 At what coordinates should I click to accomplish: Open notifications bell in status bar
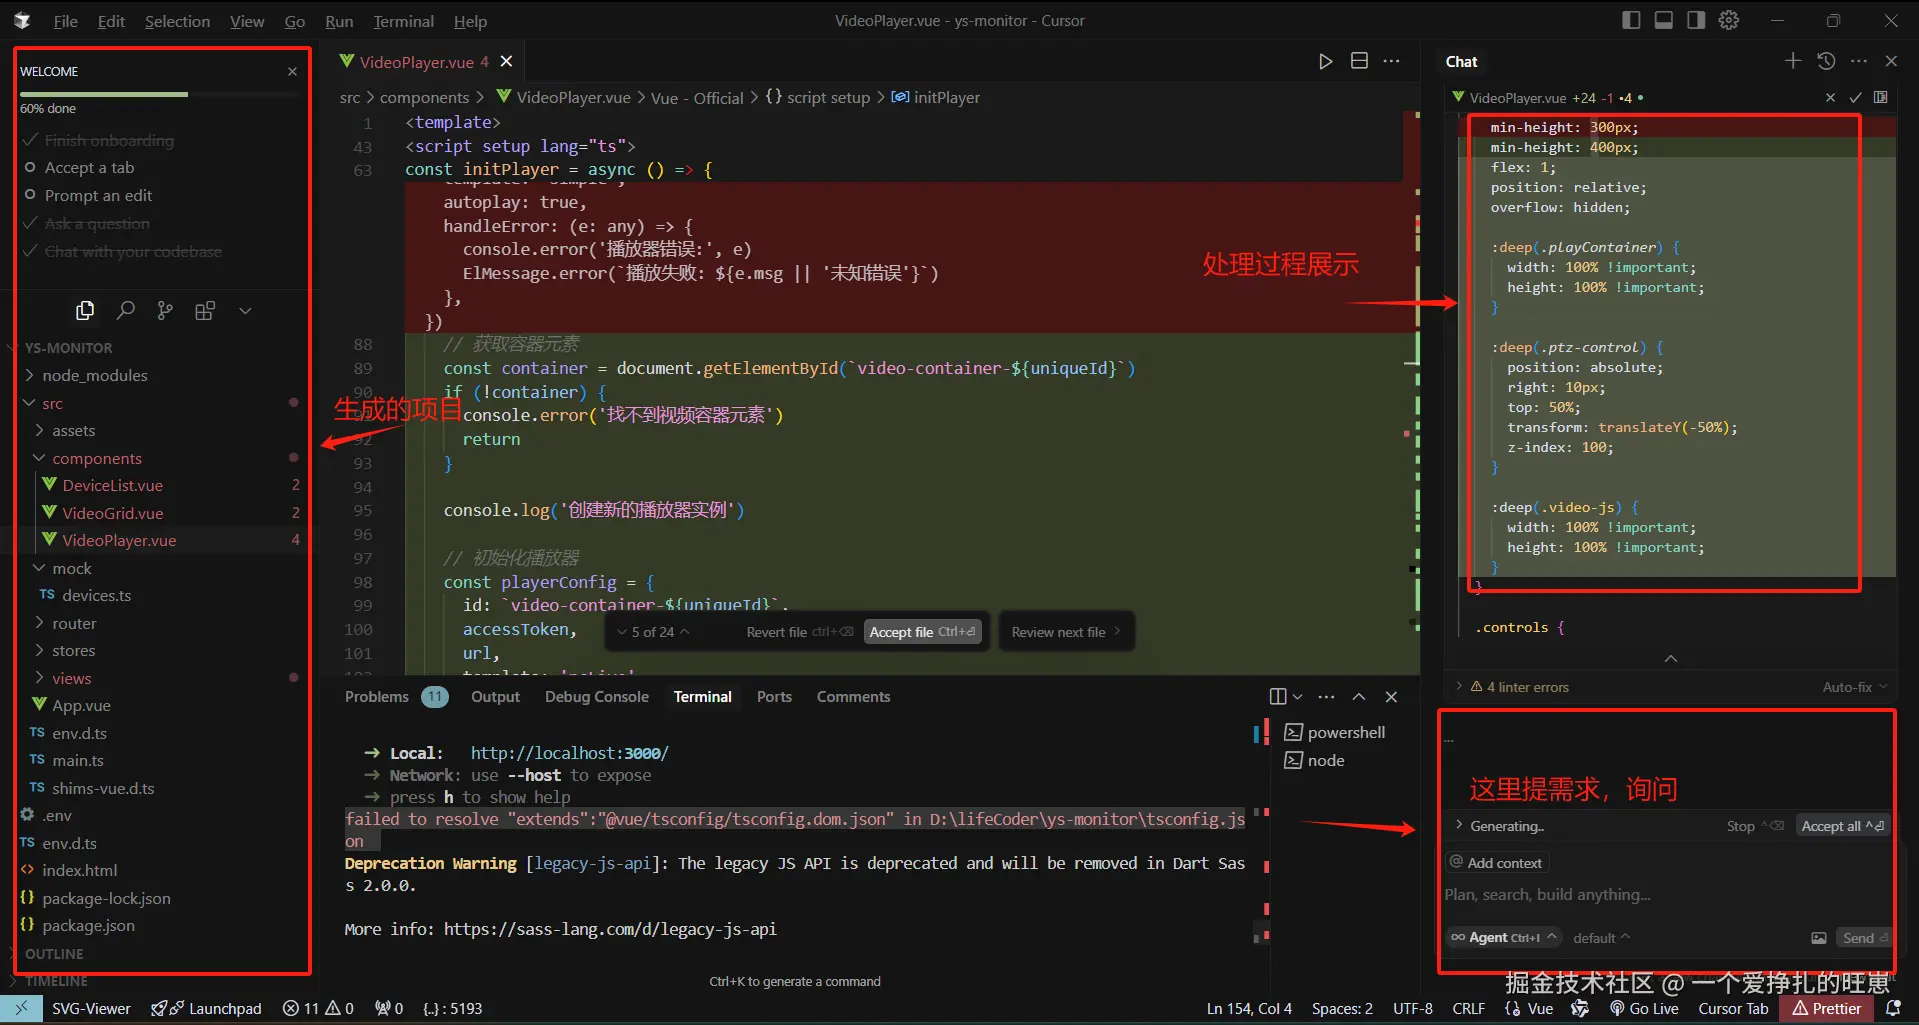click(x=1893, y=1008)
